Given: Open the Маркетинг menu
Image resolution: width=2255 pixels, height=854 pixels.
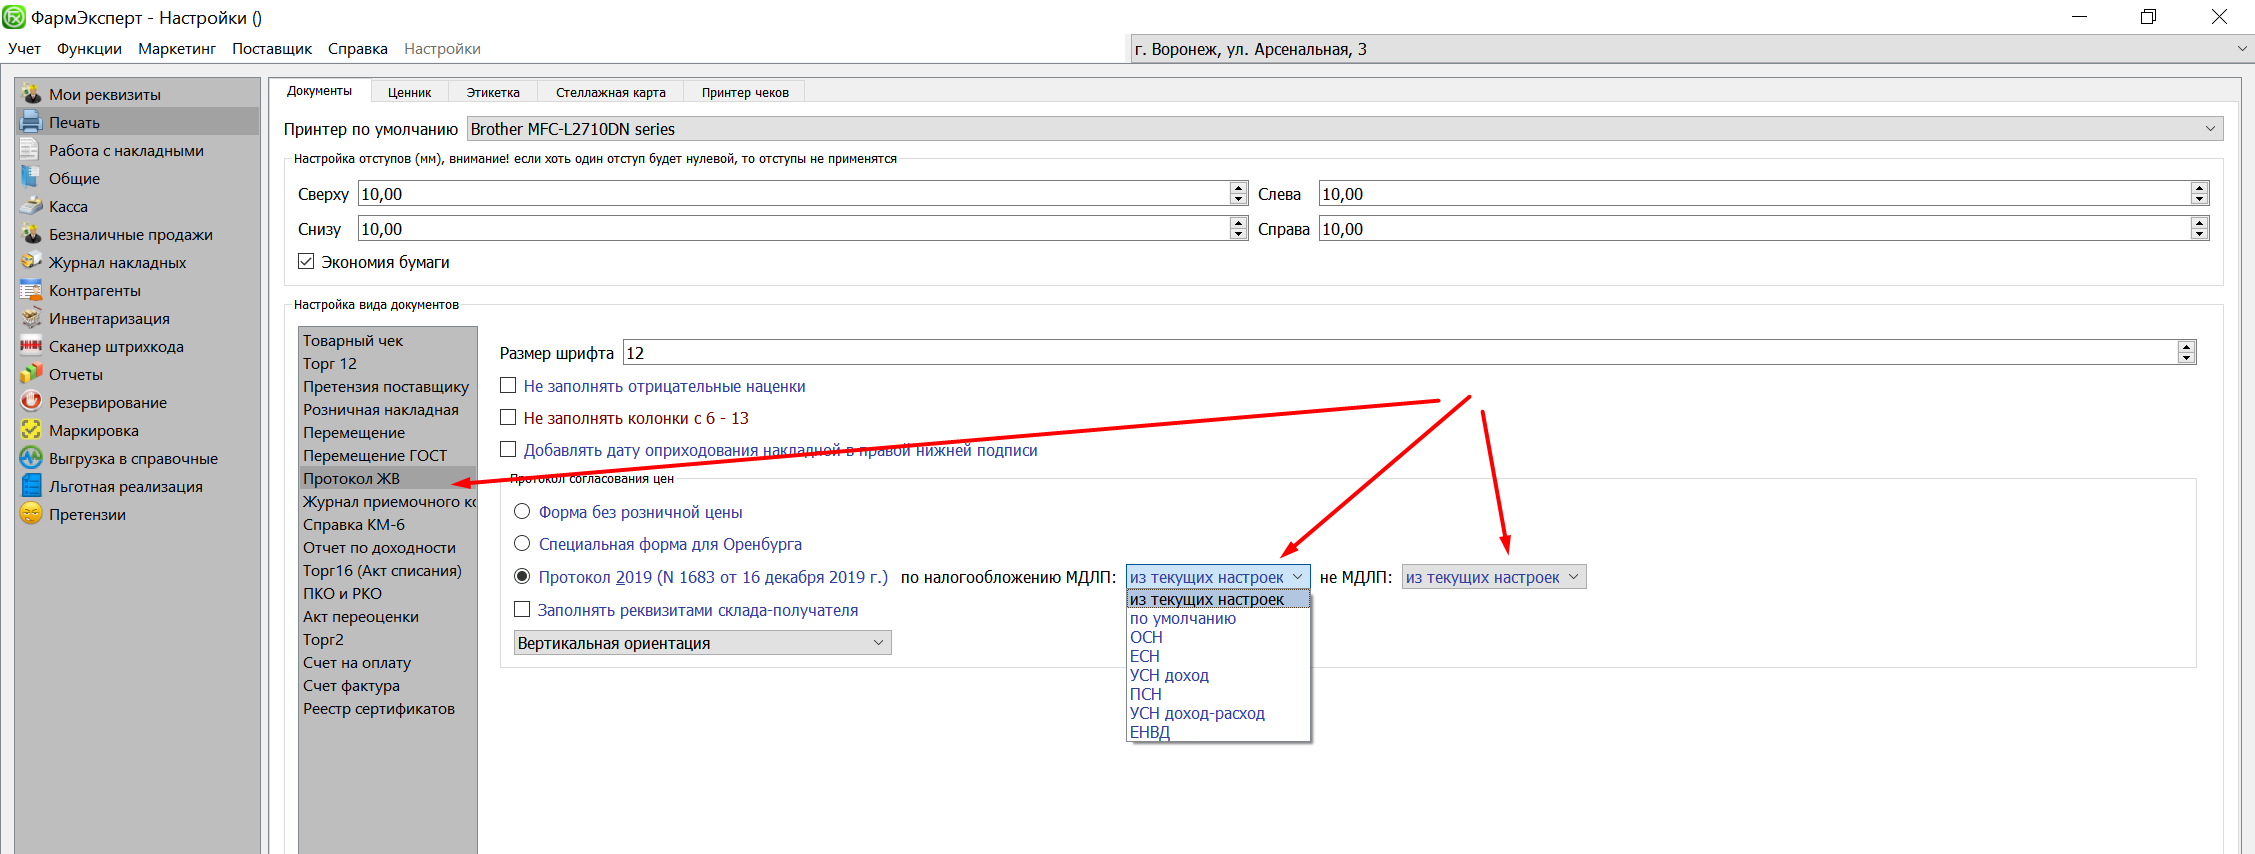Looking at the screenshot, I should 176,49.
